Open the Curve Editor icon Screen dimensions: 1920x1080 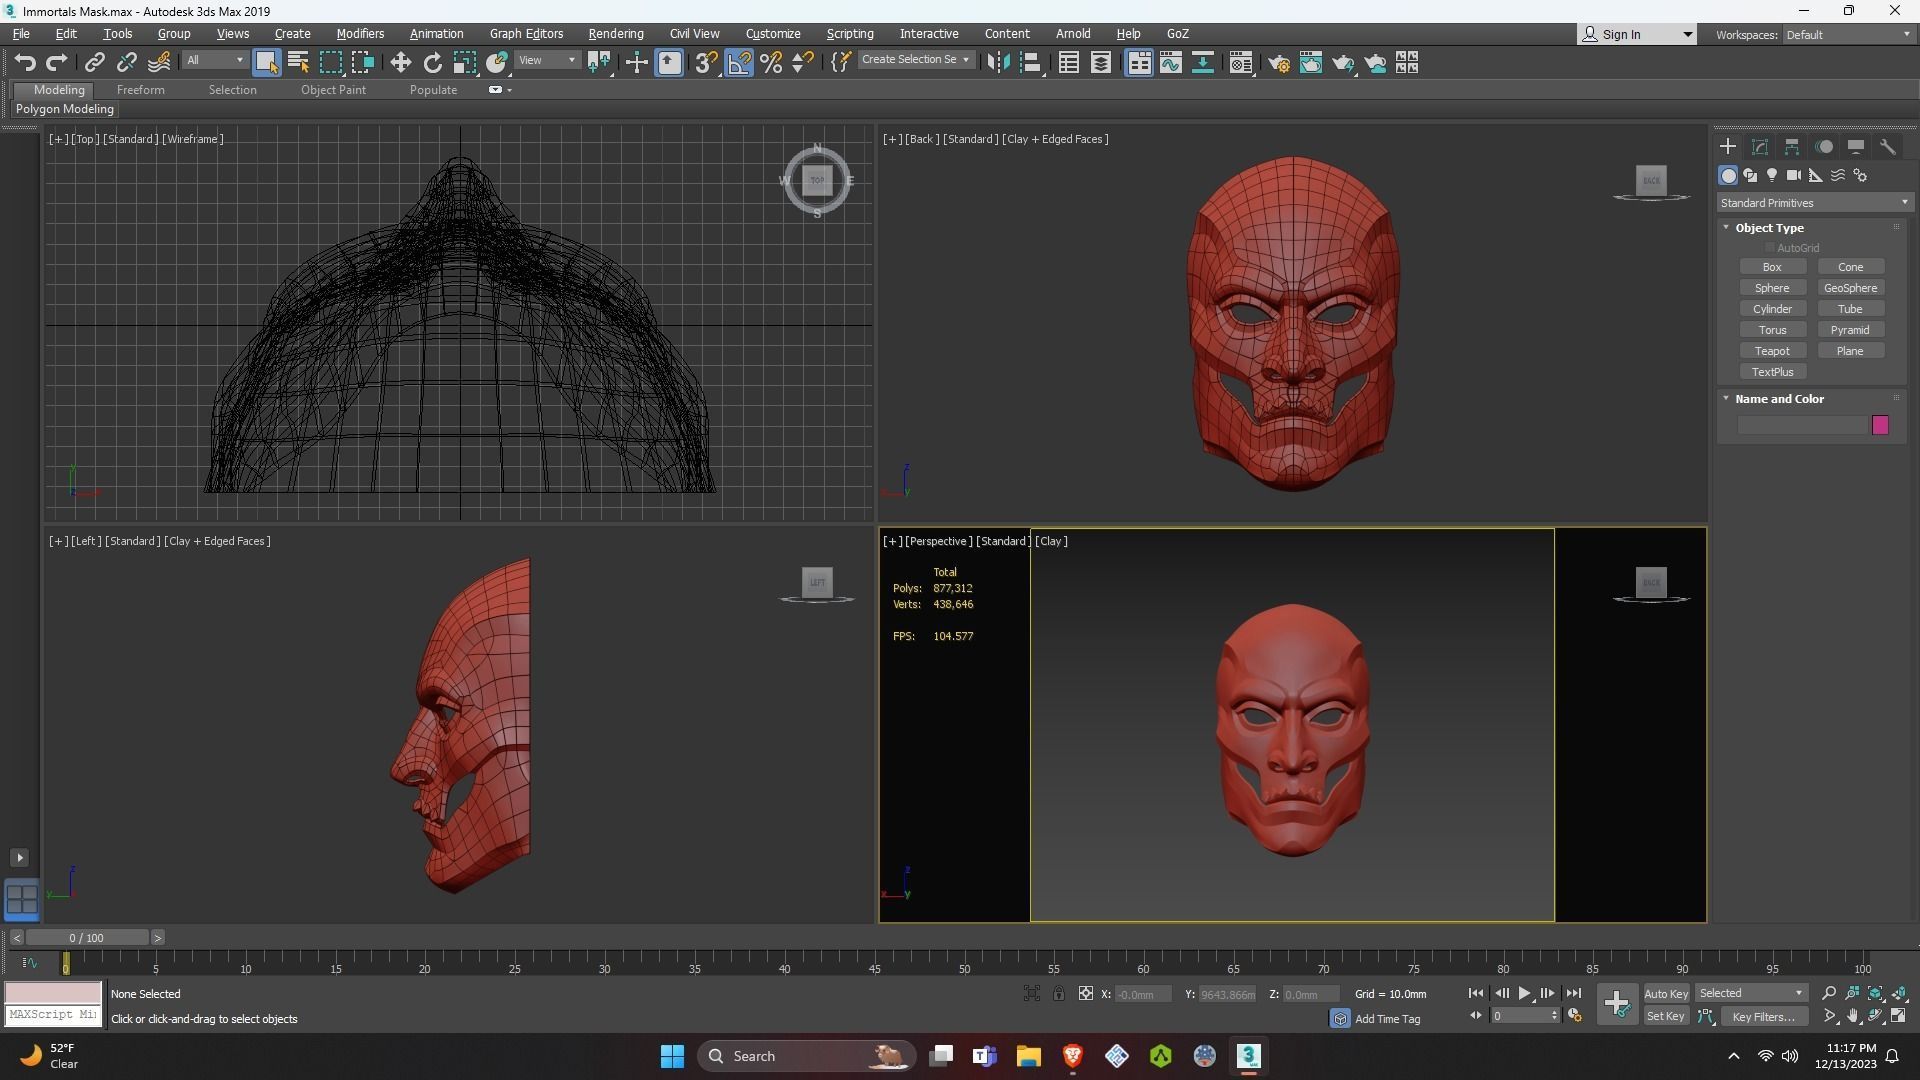tap(1171, 63)
